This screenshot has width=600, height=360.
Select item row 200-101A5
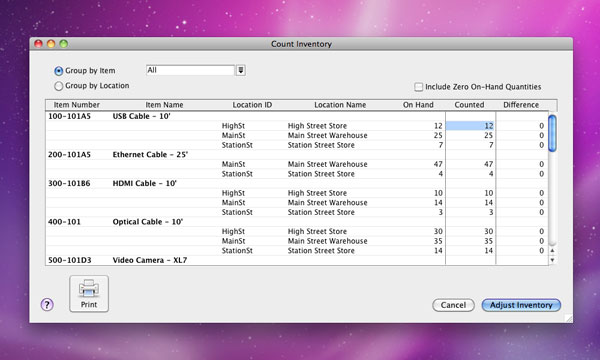click(297, 155)
